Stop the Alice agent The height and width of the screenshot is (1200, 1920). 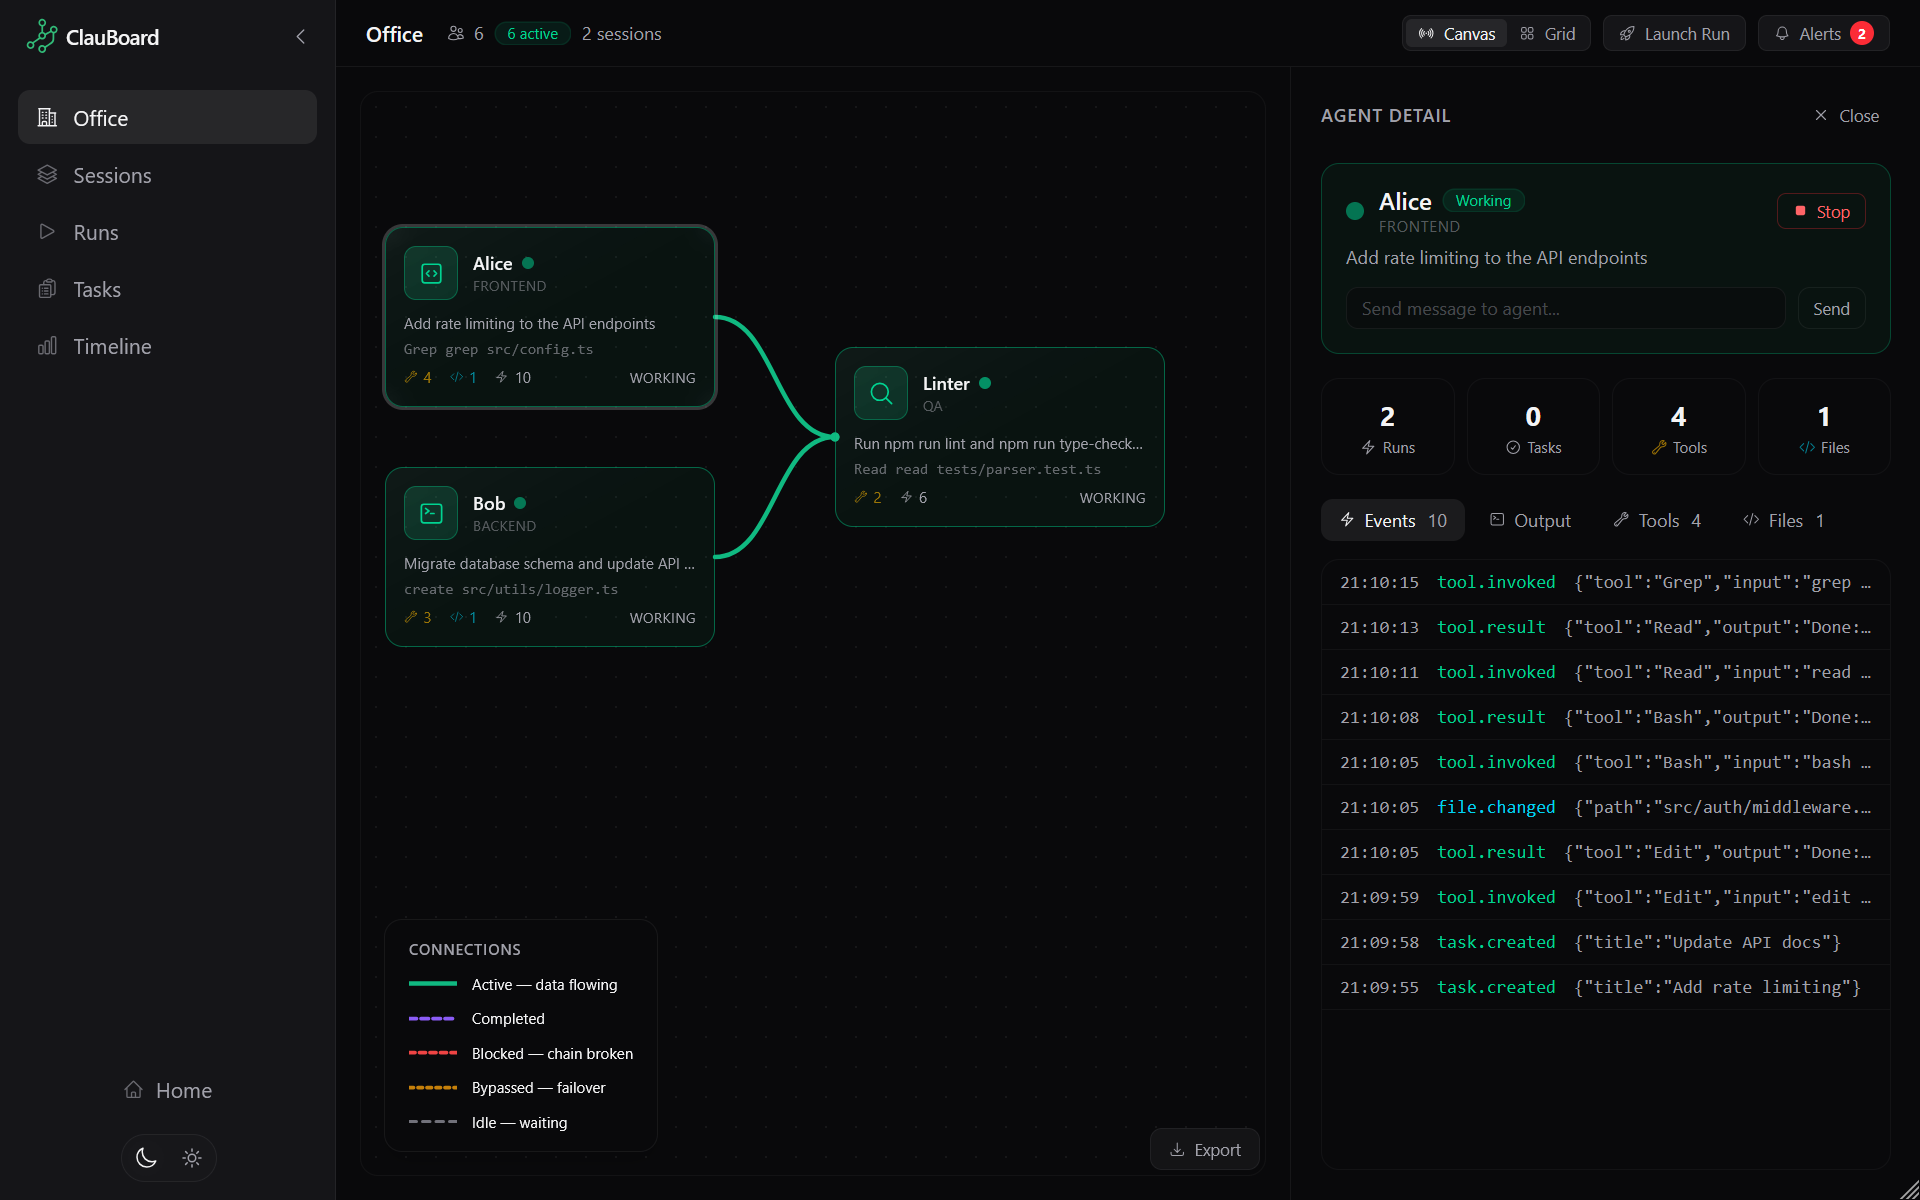point(1821,211)
